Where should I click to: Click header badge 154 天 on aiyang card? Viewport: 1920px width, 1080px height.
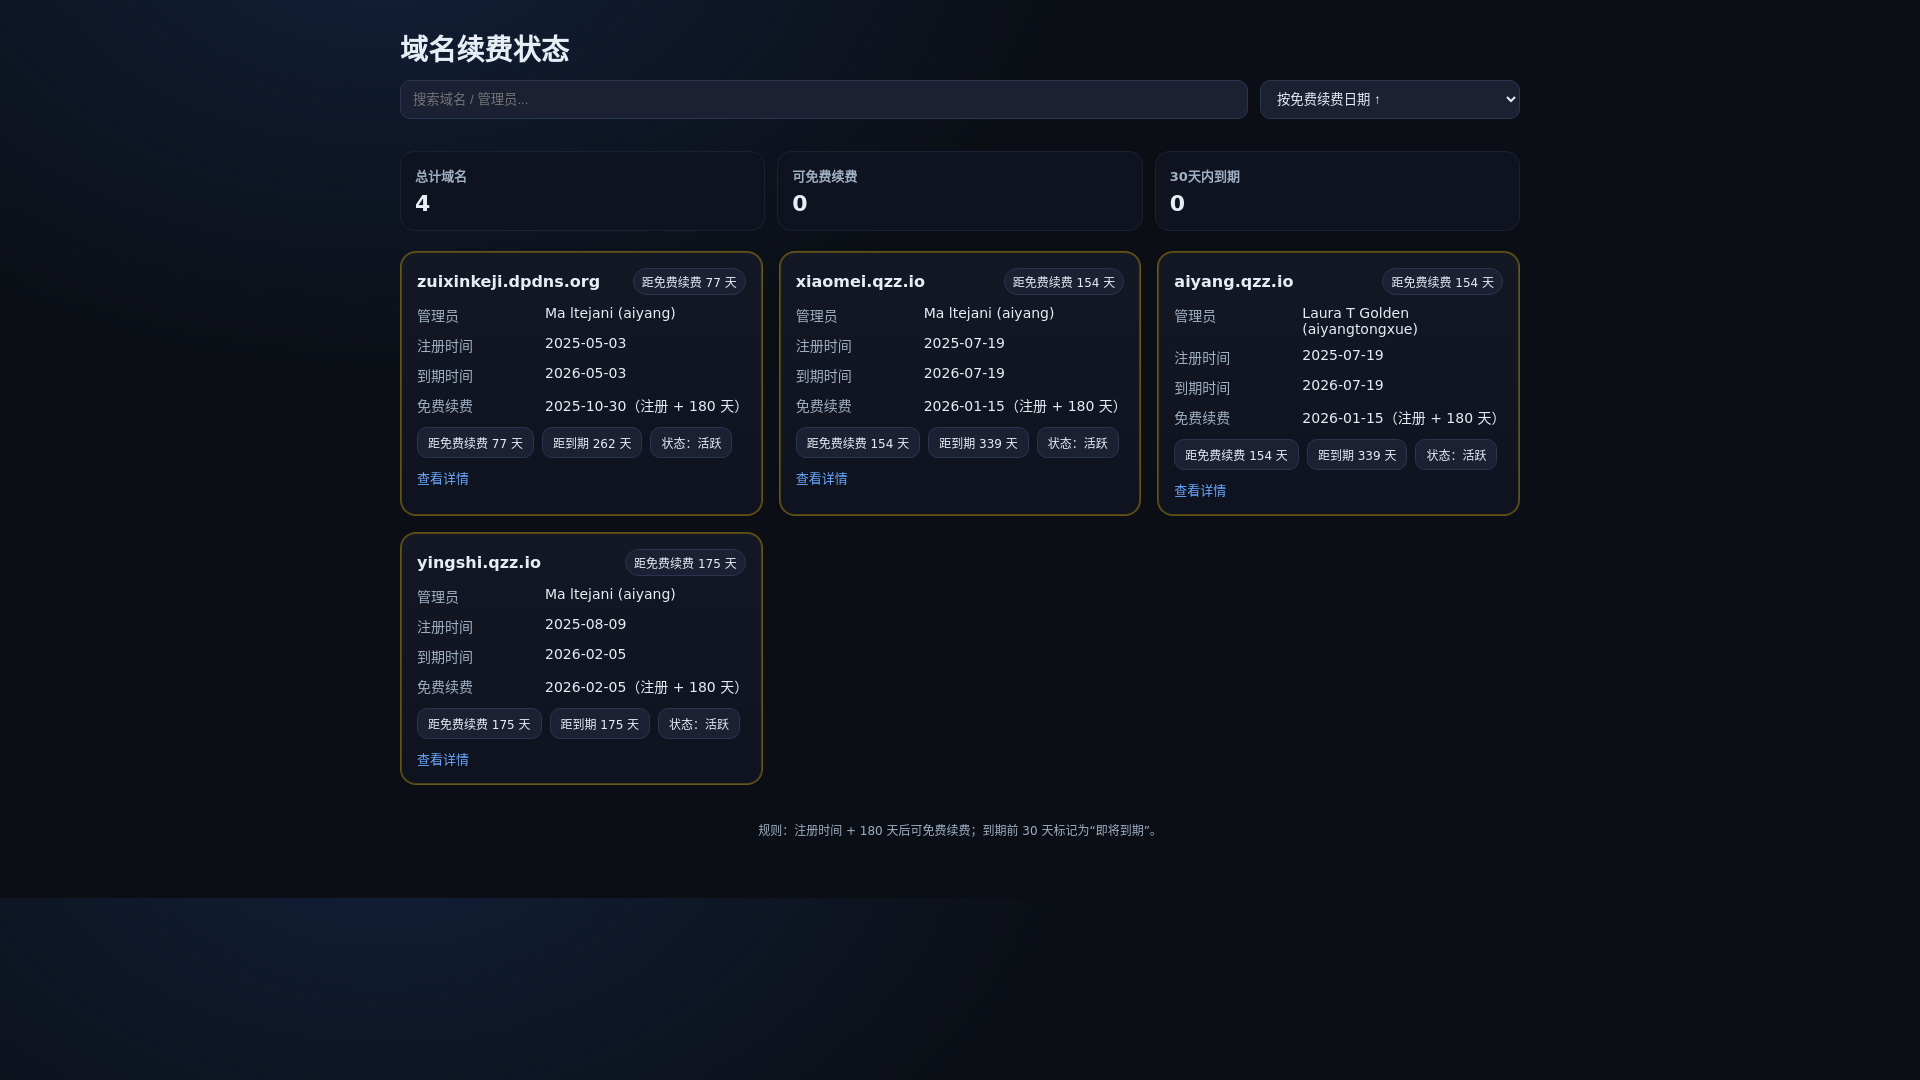coord(1442,282)
